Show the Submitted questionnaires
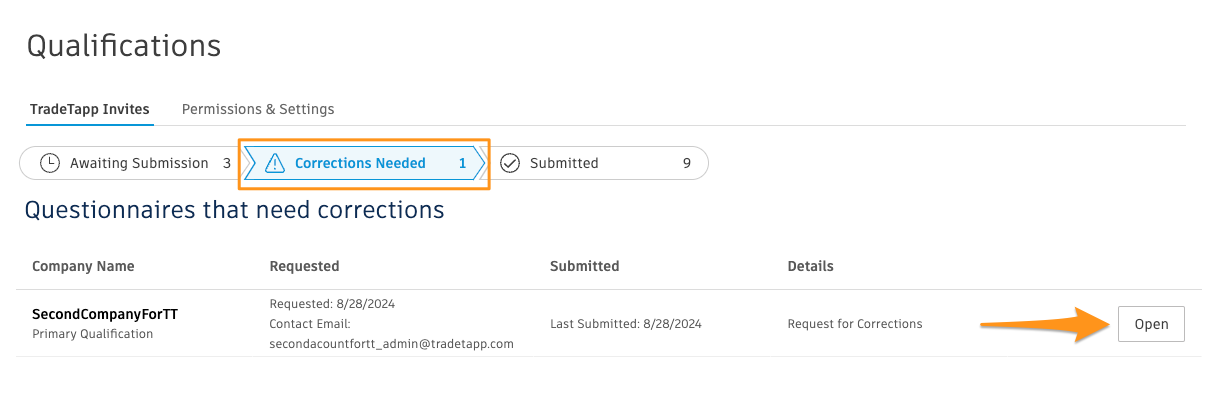 pos(598,163)
